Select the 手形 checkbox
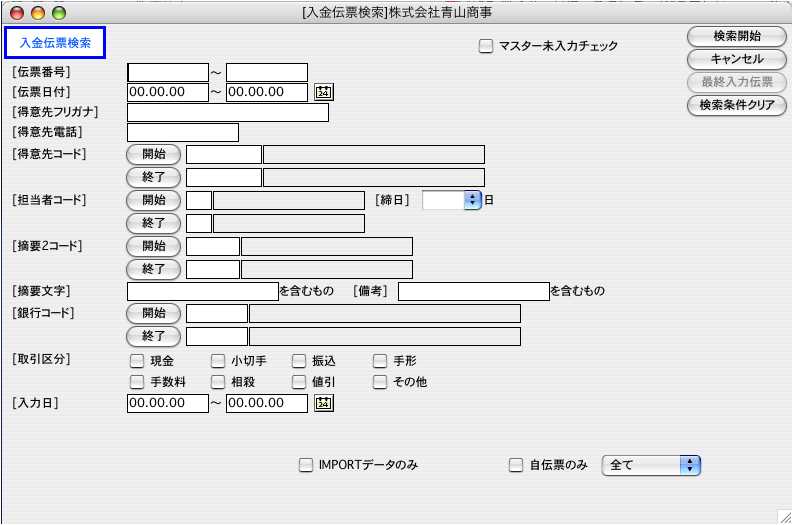 [380, 361]
